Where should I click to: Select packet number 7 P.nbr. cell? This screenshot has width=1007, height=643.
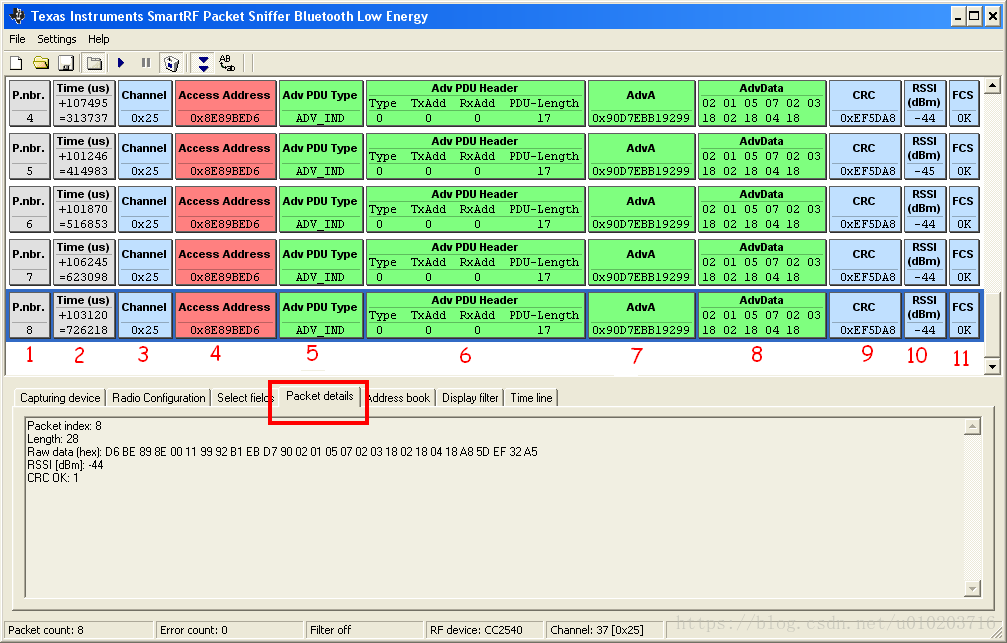(x=30, y=262)
